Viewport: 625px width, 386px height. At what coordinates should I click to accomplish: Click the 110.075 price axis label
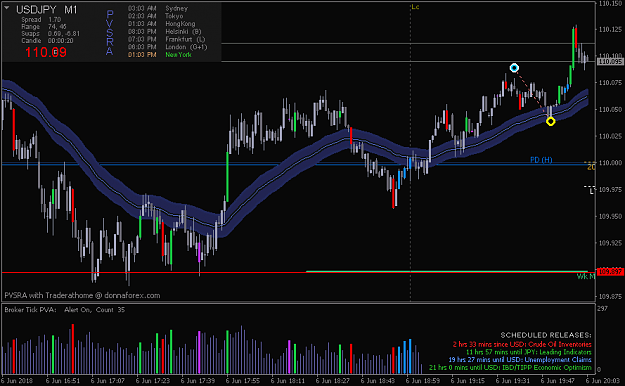click(610, 83)
